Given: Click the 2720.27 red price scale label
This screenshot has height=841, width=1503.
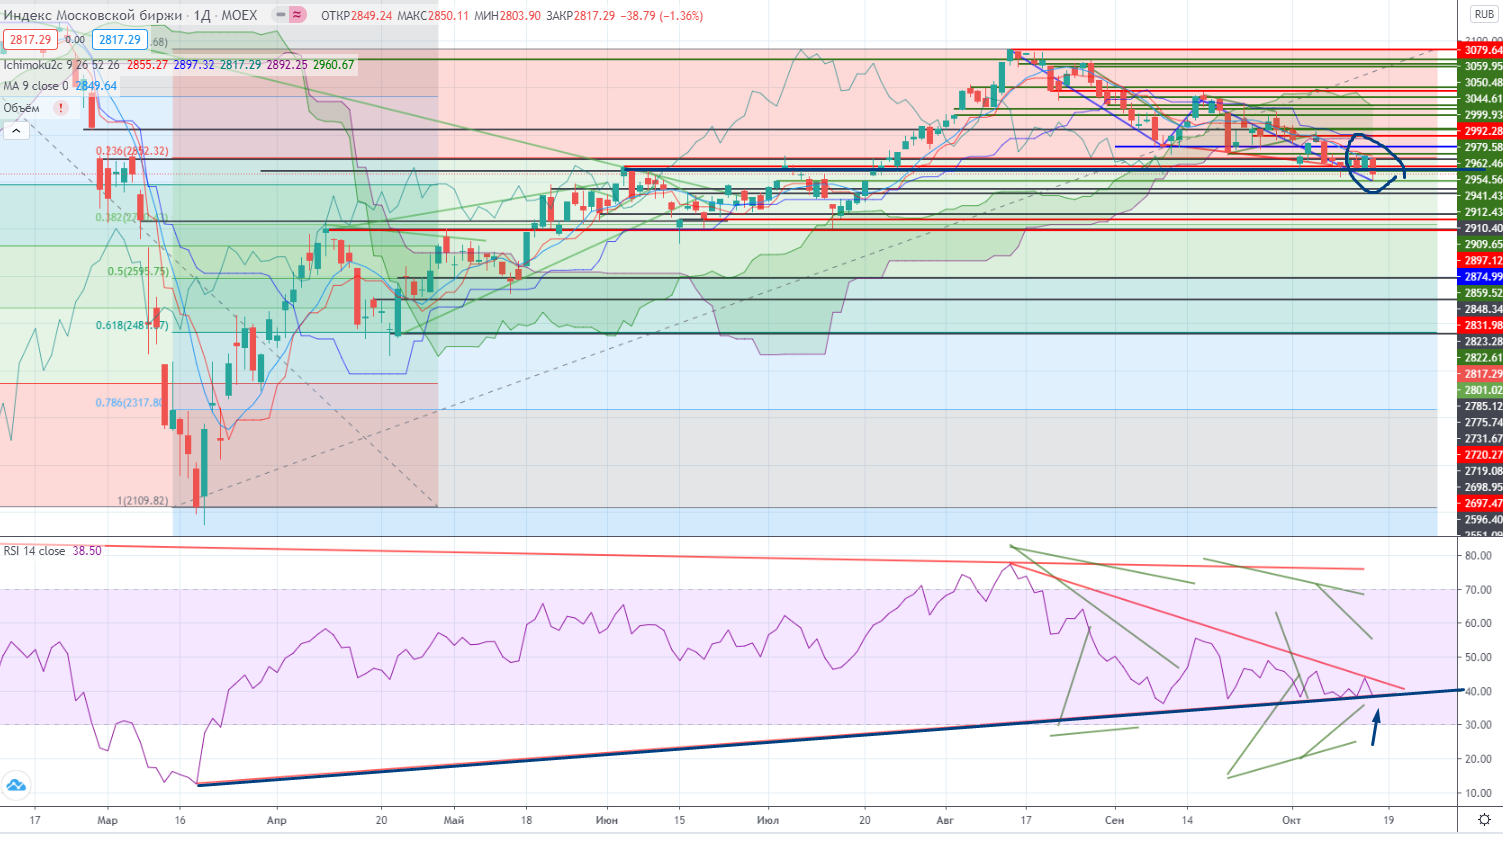Looking at the screenshot, I should click(x=1482, y=455).
